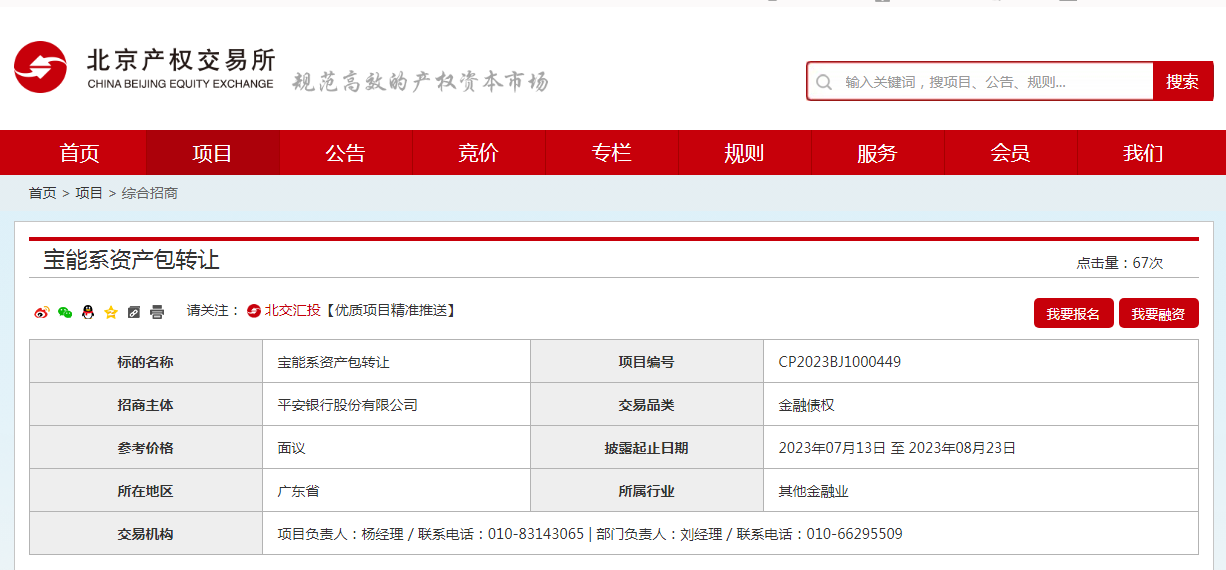Open the 首页 navigation tab

(80, 153)
